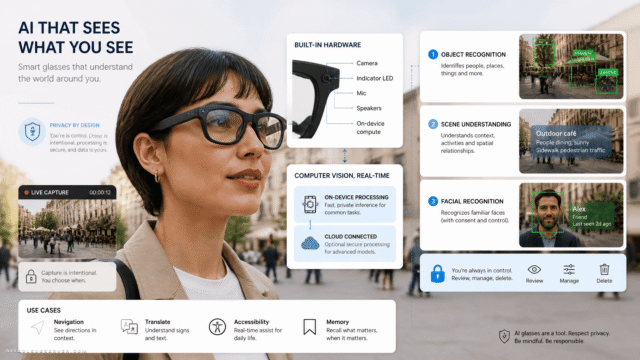Click the 'Memory' use case label
The image size is (640, 360).
[x=338, y=322]
